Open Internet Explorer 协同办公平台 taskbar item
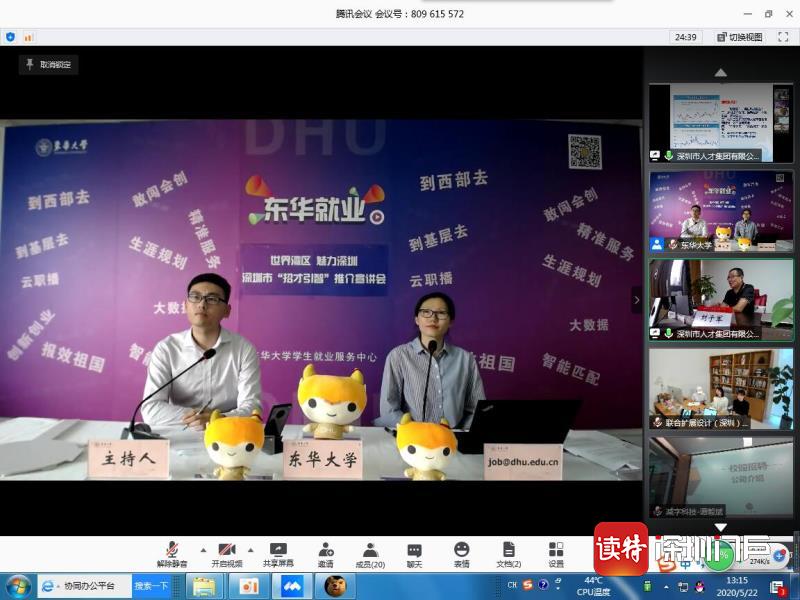The width and height of the screenshot is (800, 600). (84, 586)
